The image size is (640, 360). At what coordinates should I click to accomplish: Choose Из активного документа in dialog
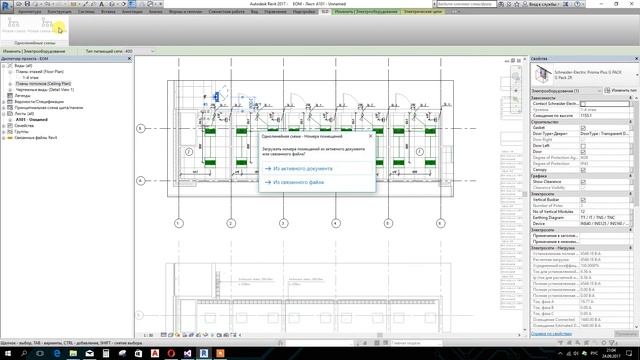[316, 169]
